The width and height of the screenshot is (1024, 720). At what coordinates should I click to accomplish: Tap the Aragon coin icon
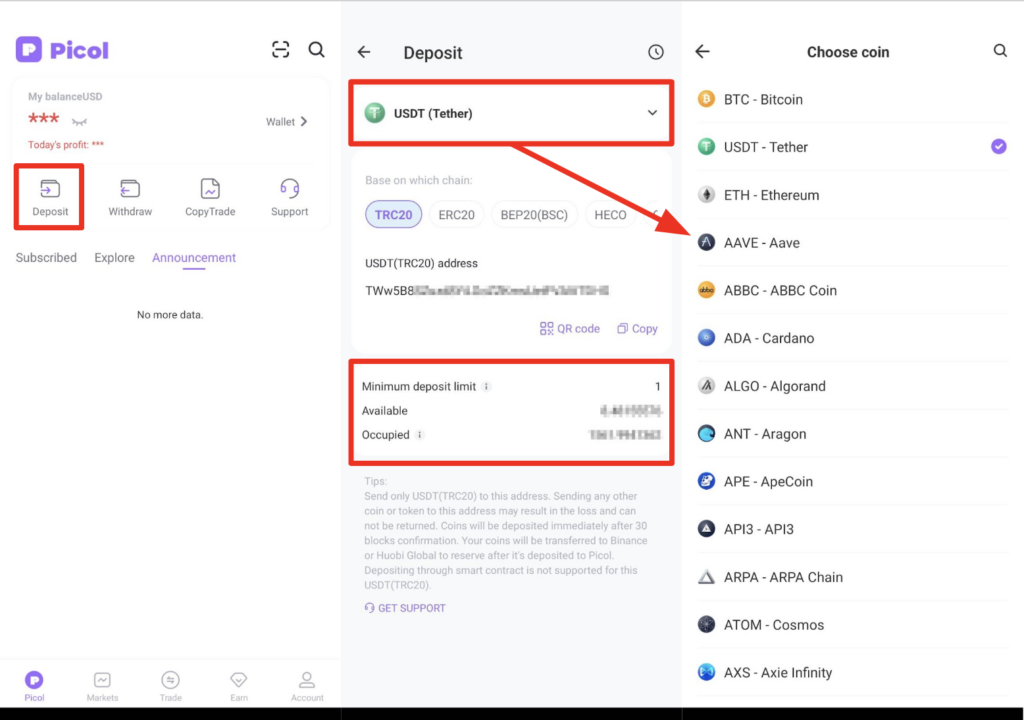pyautogui.click(x=706, y=433)
